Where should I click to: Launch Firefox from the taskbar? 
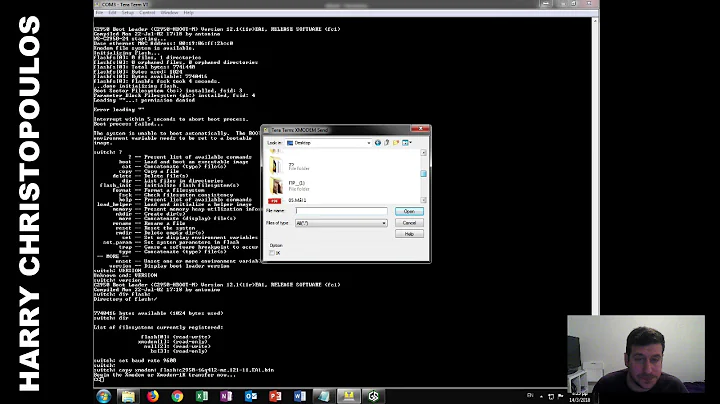tap(152, 396)
